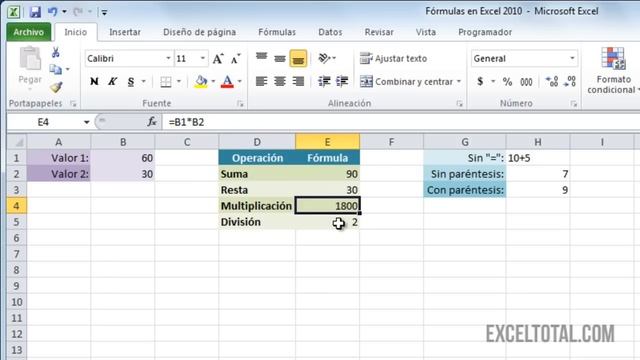Image resolution: width=640 pixels, height=360 pixels.
Task: Switch to Diseño de página tab
Action: (199, 32)
